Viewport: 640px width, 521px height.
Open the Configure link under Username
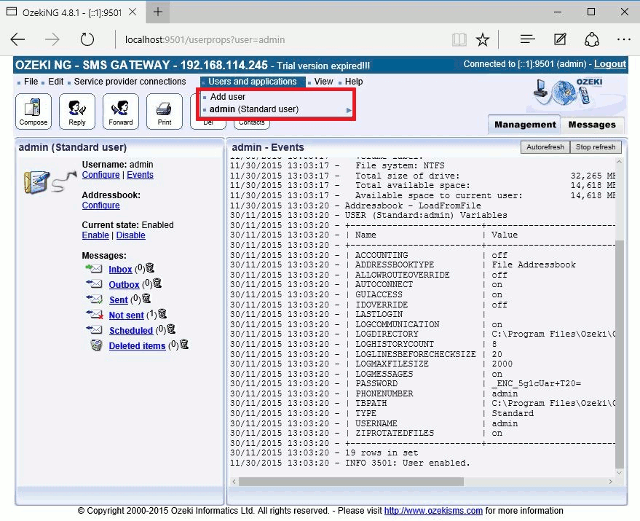pos(100,175)
